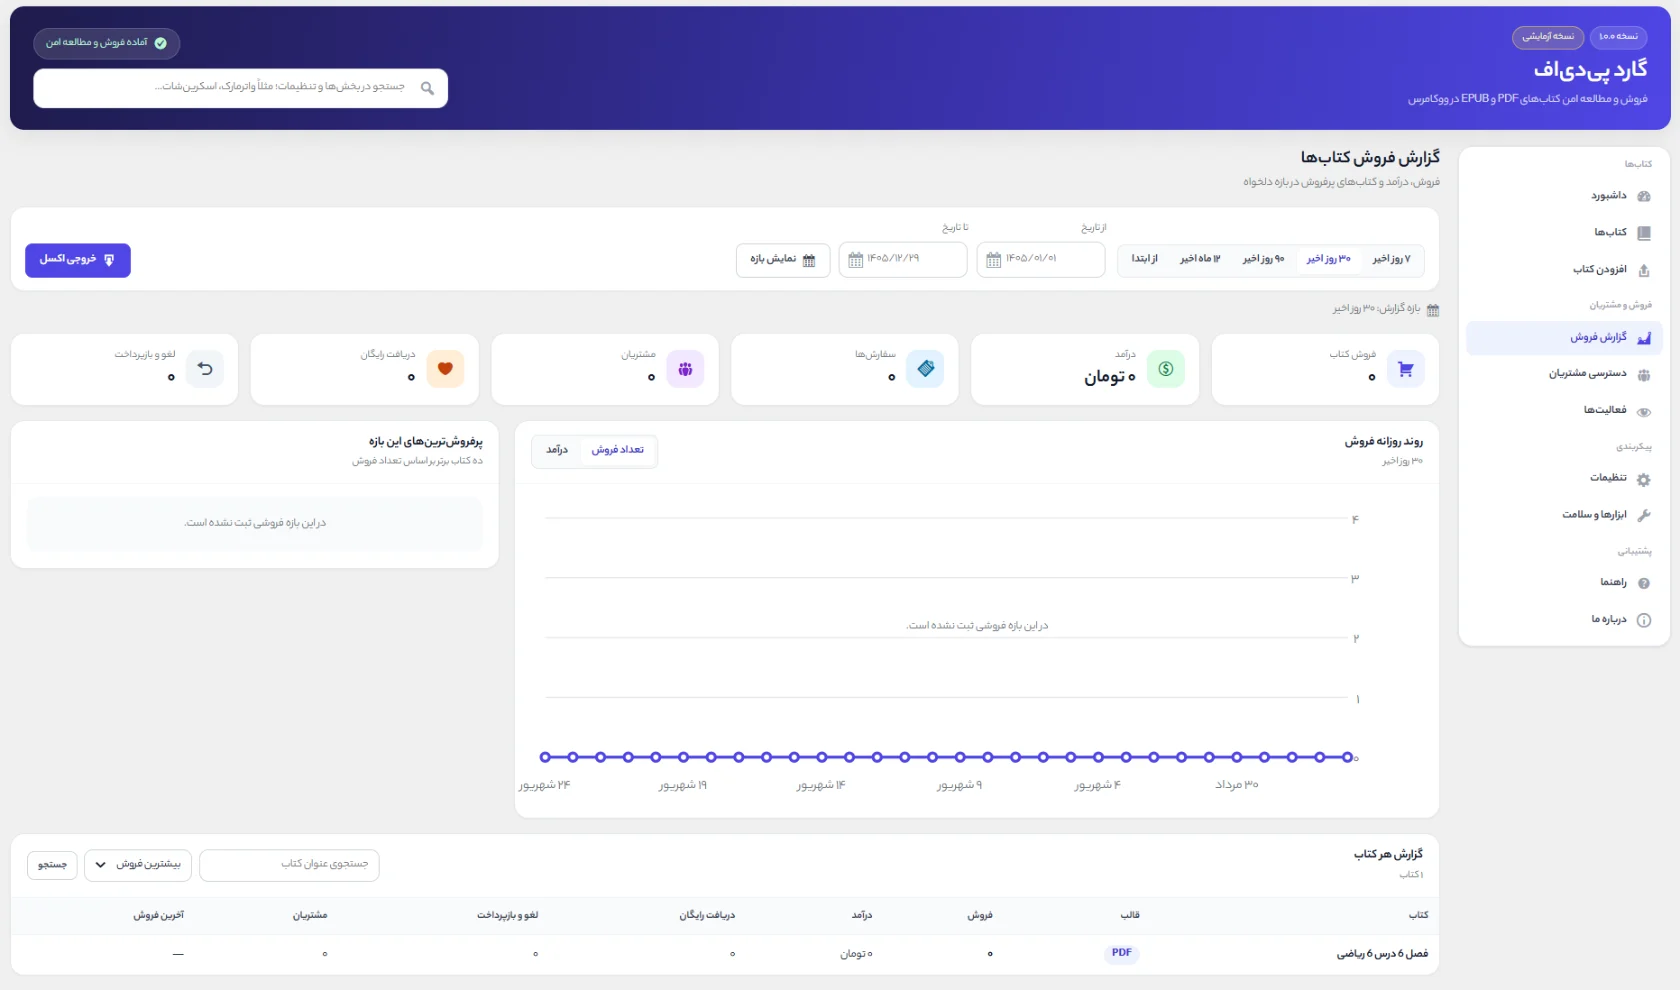This screenshot has width=1680, height=990.
Task: Click the سفارش‌ها card icon
Action: (926, 369)
